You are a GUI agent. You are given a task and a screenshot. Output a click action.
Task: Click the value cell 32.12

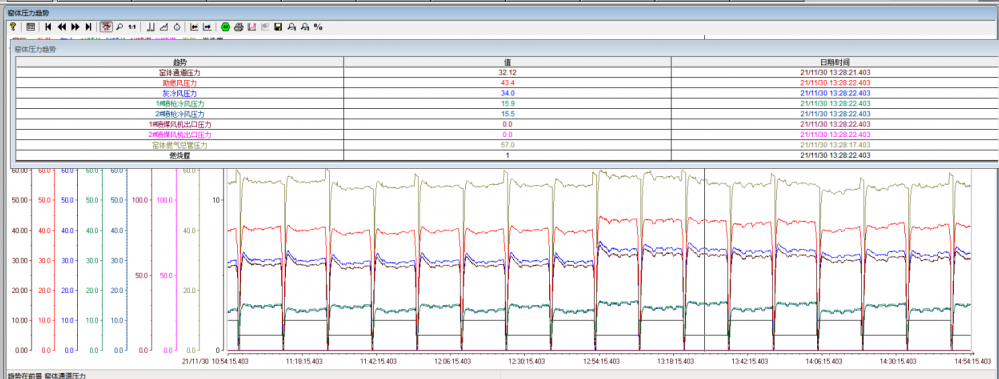pos(507,73)
